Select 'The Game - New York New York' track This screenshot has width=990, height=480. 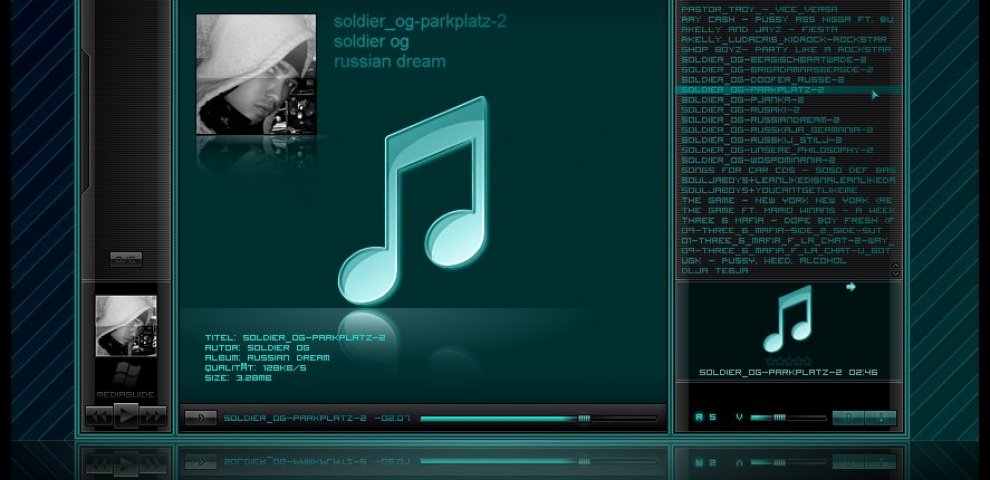[787, 200]
